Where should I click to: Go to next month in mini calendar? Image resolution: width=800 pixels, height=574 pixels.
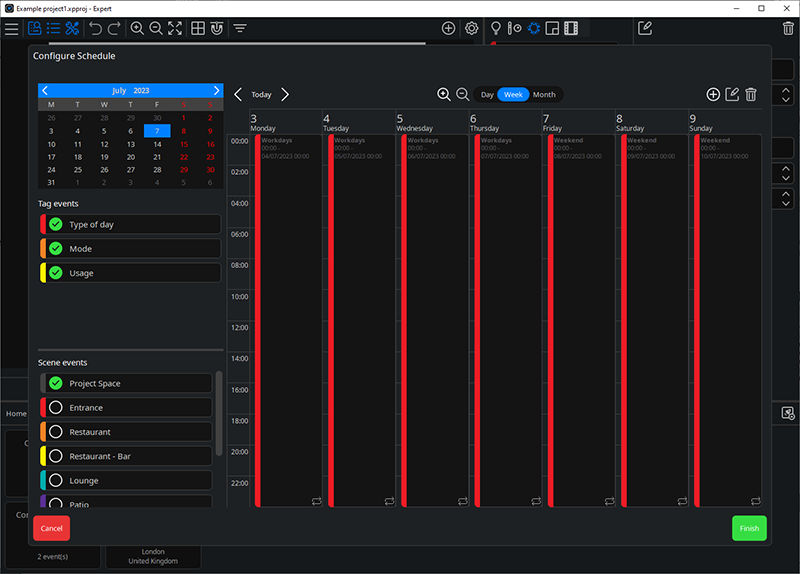point(216,90)
